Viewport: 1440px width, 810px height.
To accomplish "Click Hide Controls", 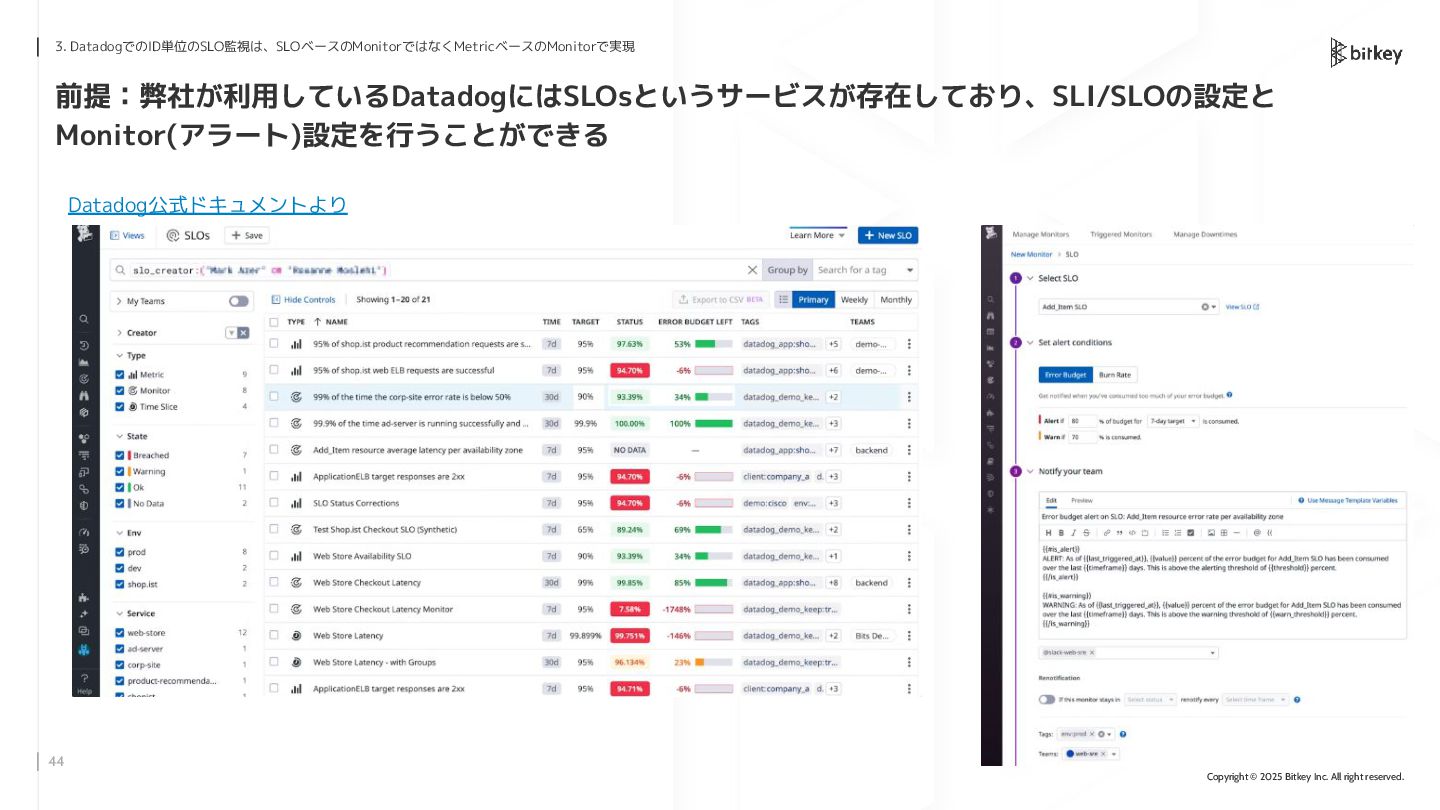I will click(x=303, y=299).
